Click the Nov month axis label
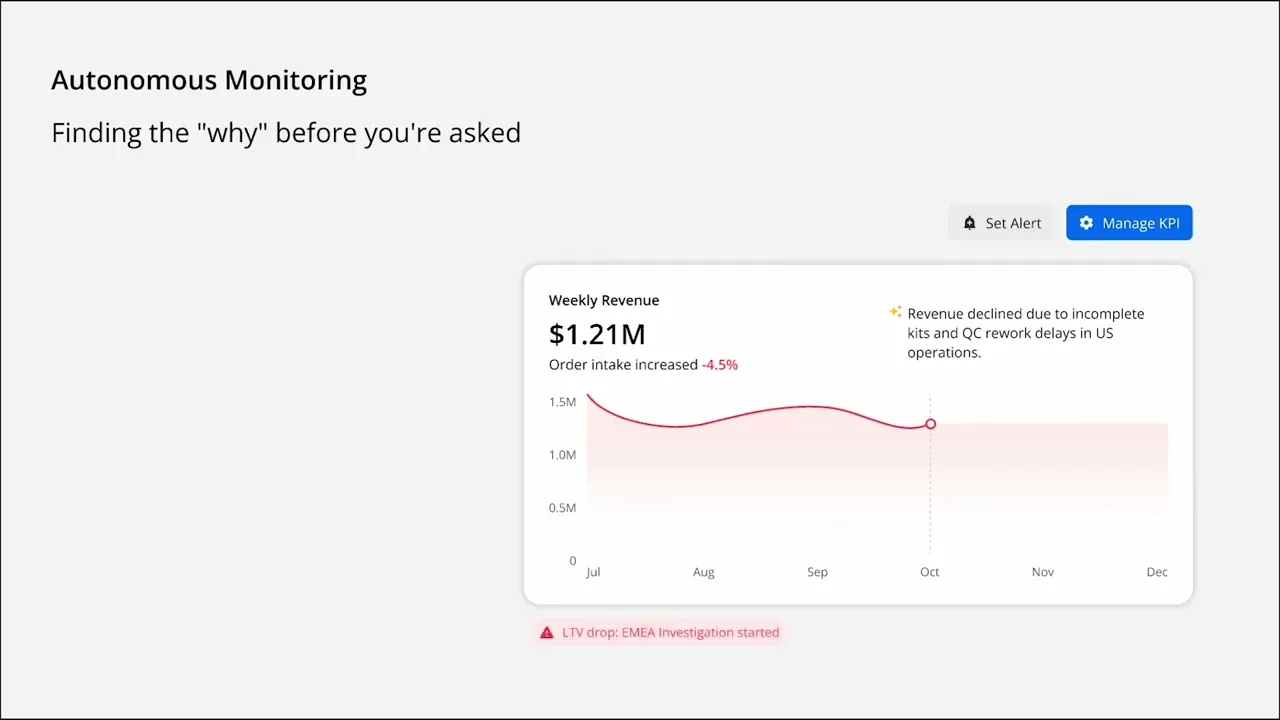This screenshot has height=720, width=1280. coord(1043,572)
